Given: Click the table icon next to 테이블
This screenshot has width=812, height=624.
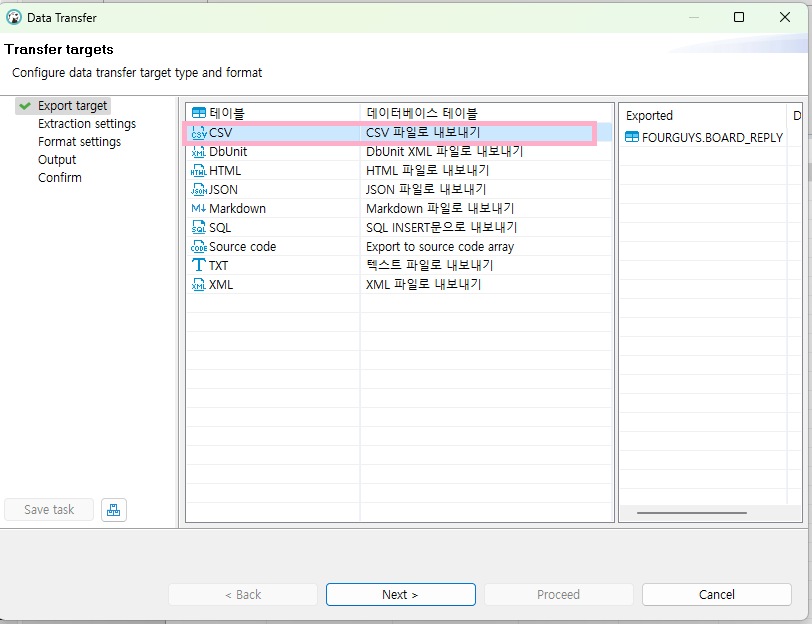Looking at the screenshot, I should click(199, 113).
